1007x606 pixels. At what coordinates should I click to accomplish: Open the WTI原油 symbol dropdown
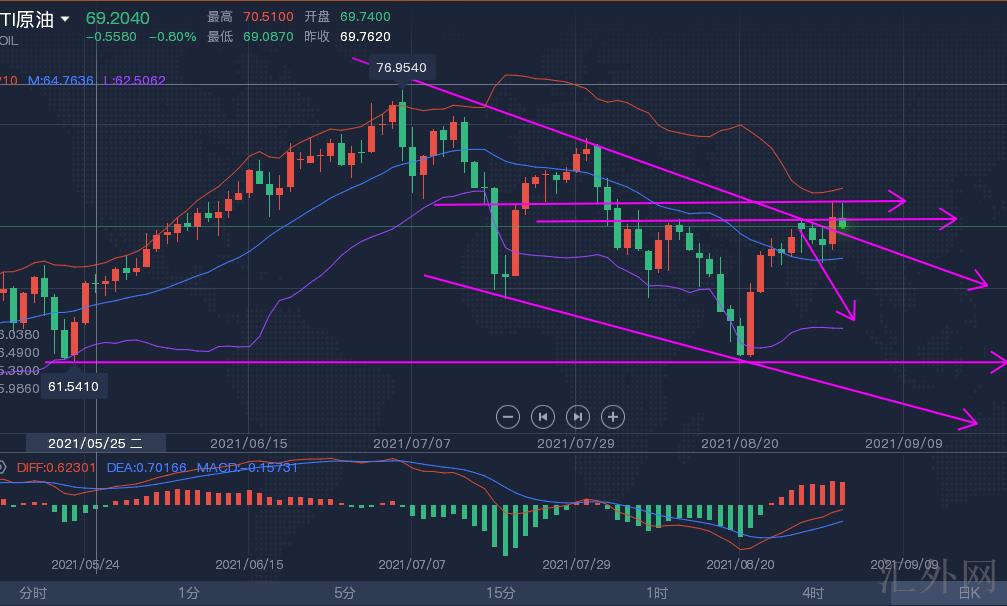66,19
